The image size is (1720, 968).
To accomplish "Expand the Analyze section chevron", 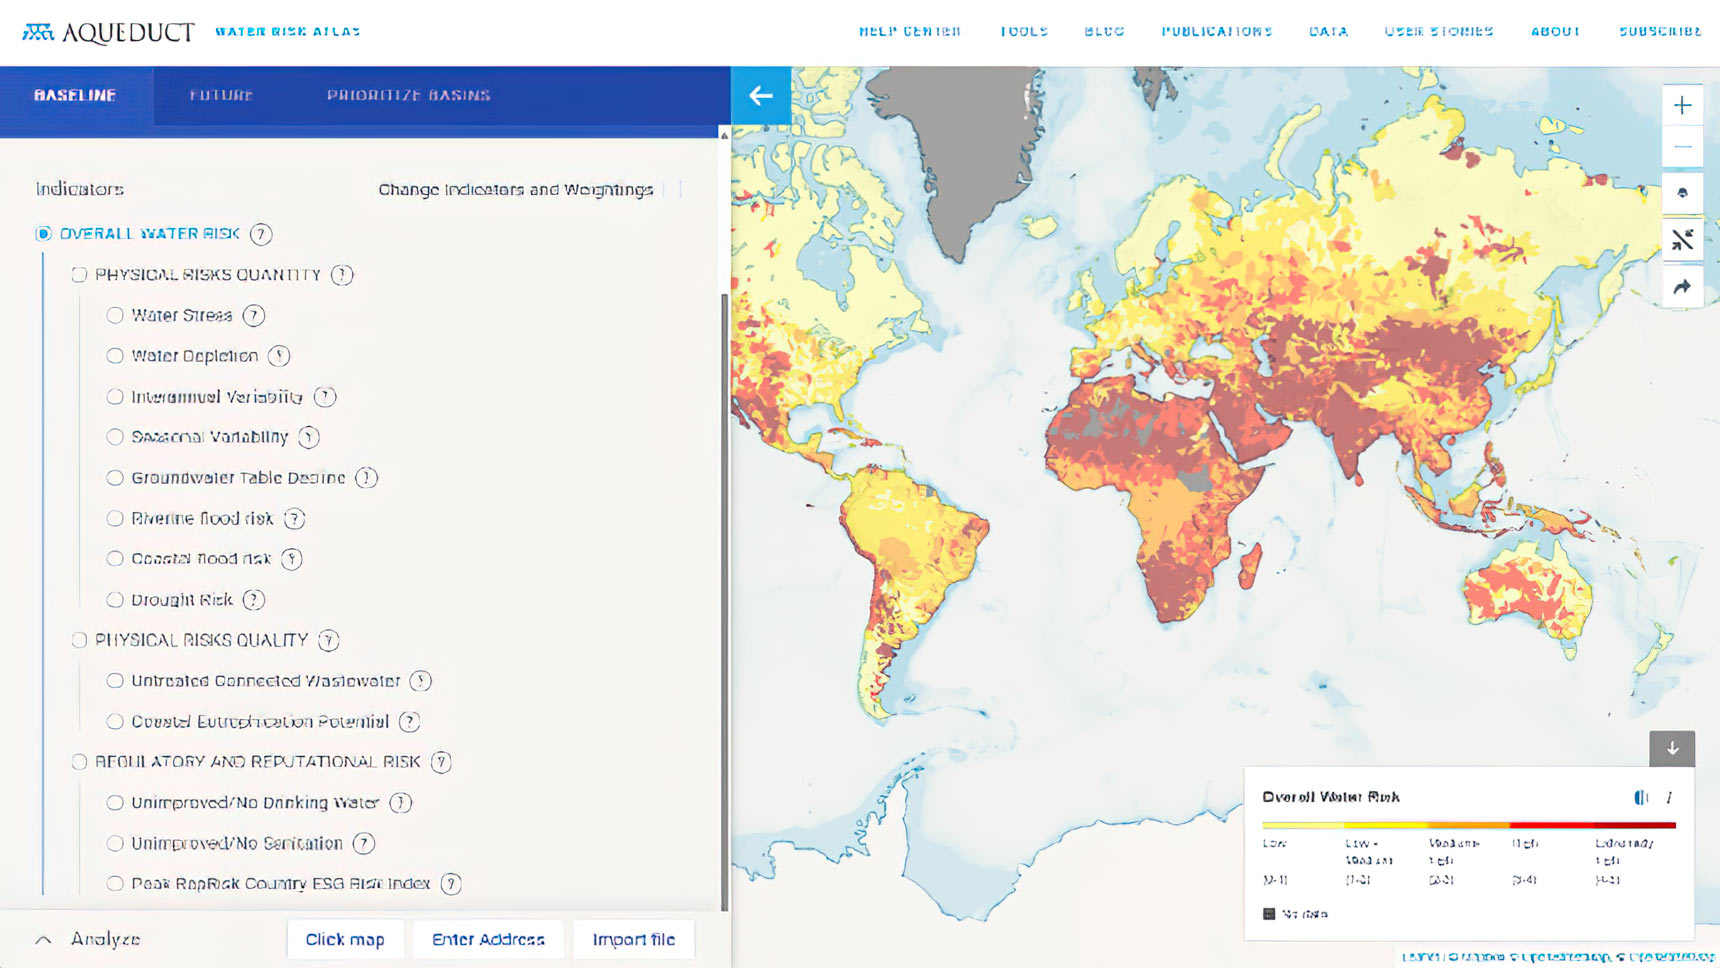I will coord(43,940).
